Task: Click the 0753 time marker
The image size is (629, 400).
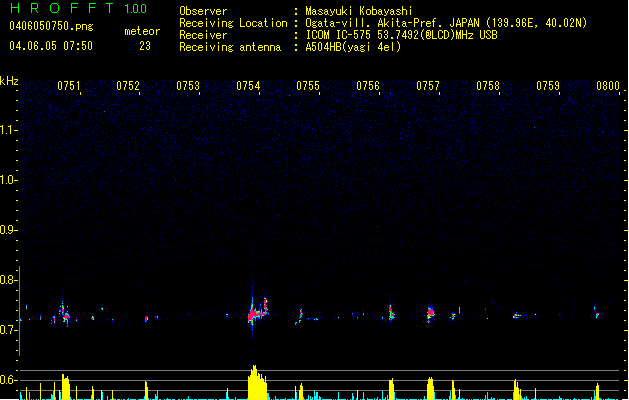Action: coord(188,86)
